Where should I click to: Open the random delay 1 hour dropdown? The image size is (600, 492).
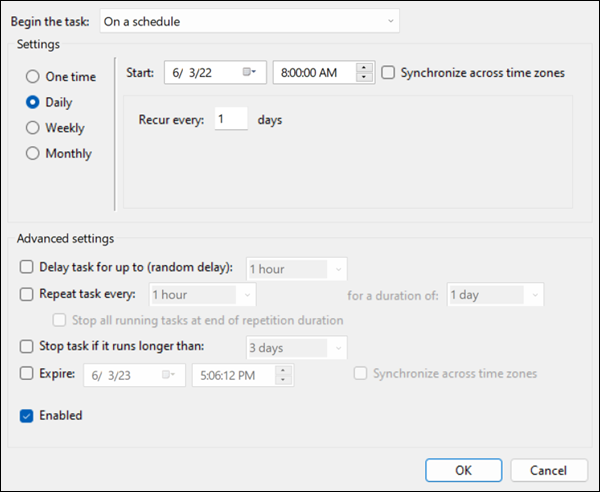[296, 269]
